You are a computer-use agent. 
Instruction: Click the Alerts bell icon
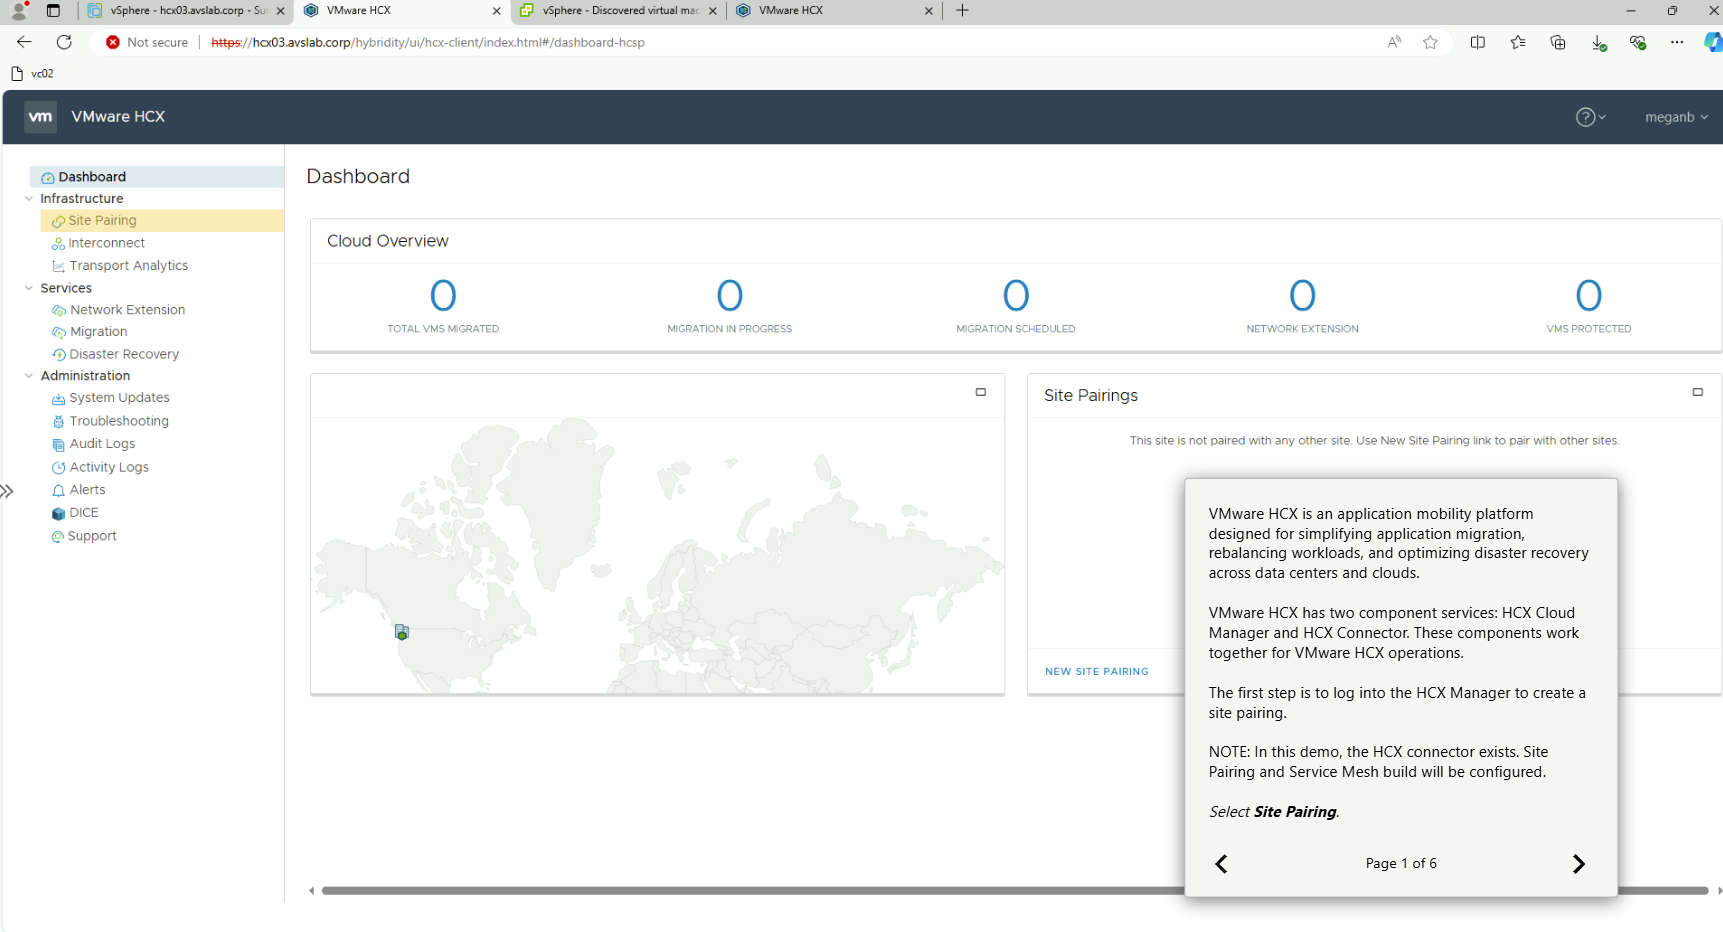point(58,491)
